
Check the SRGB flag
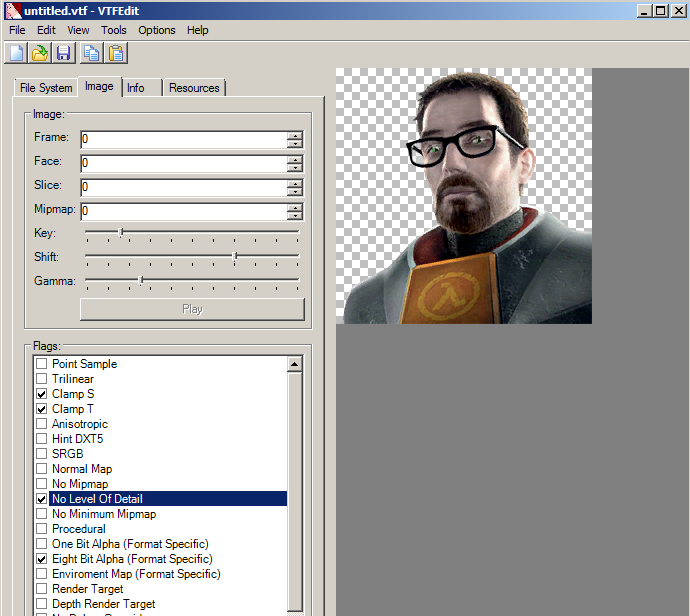point(42,454)
